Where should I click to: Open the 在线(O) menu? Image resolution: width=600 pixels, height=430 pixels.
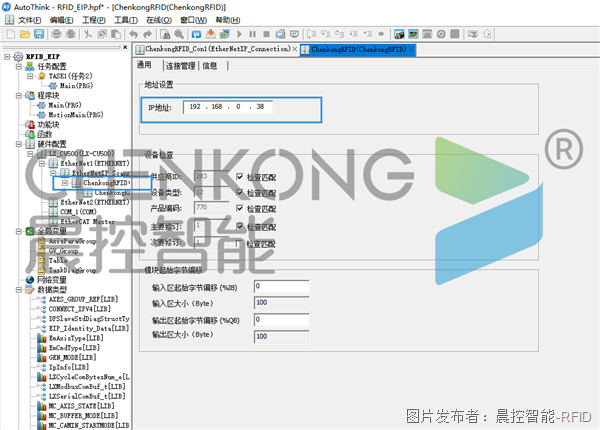tap(159, 20)
